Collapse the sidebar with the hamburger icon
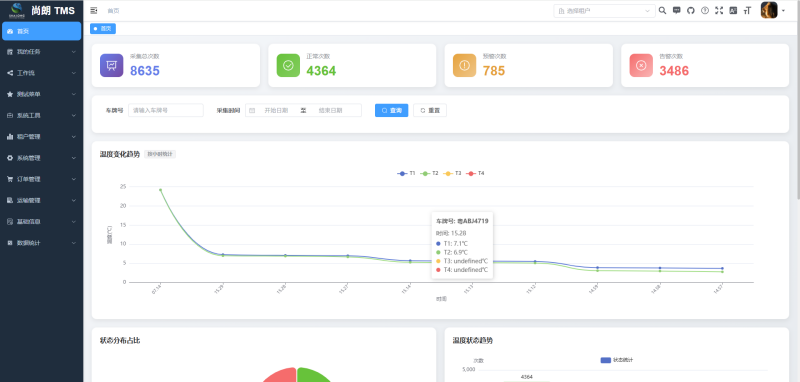800x382 pixels. click(x=94, y=10)
